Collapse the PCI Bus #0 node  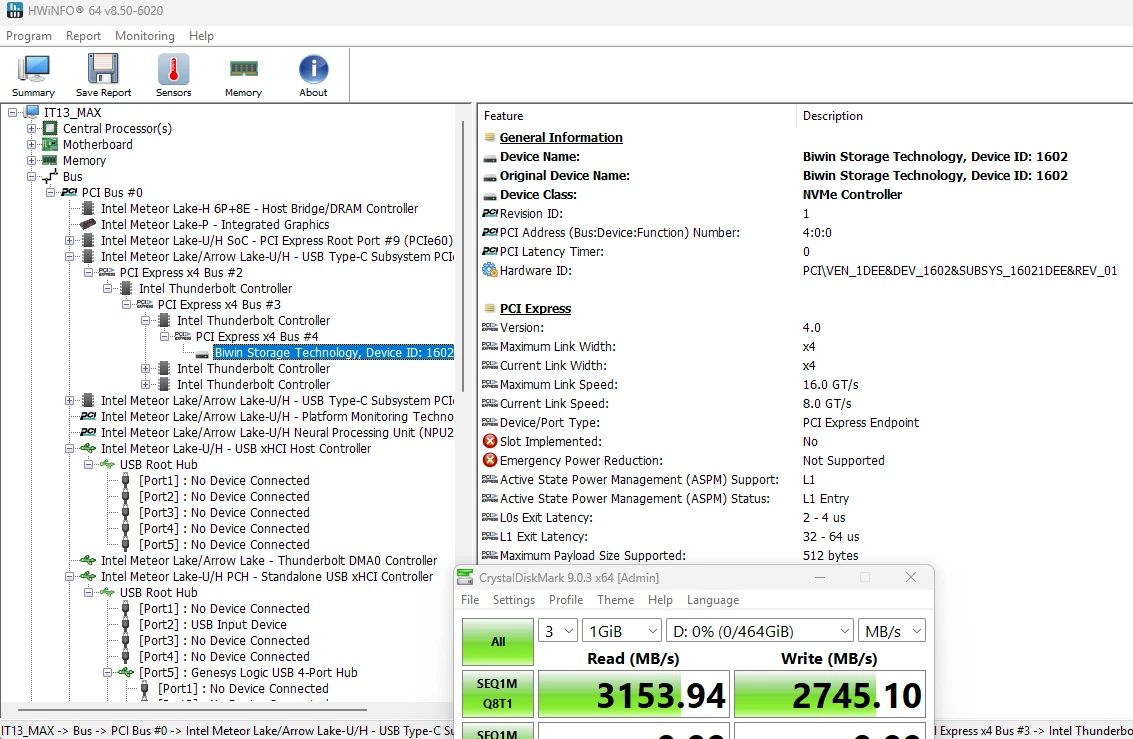click(50, 193)
